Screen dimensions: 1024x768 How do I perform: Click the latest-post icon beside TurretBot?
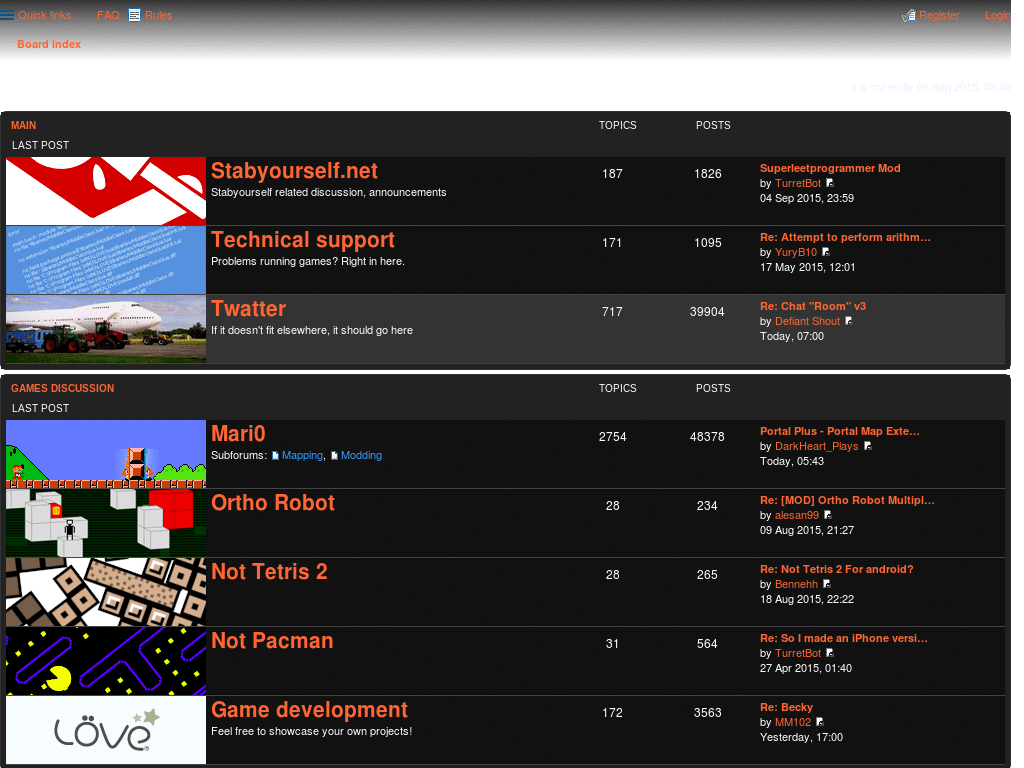tap(829, 183)
